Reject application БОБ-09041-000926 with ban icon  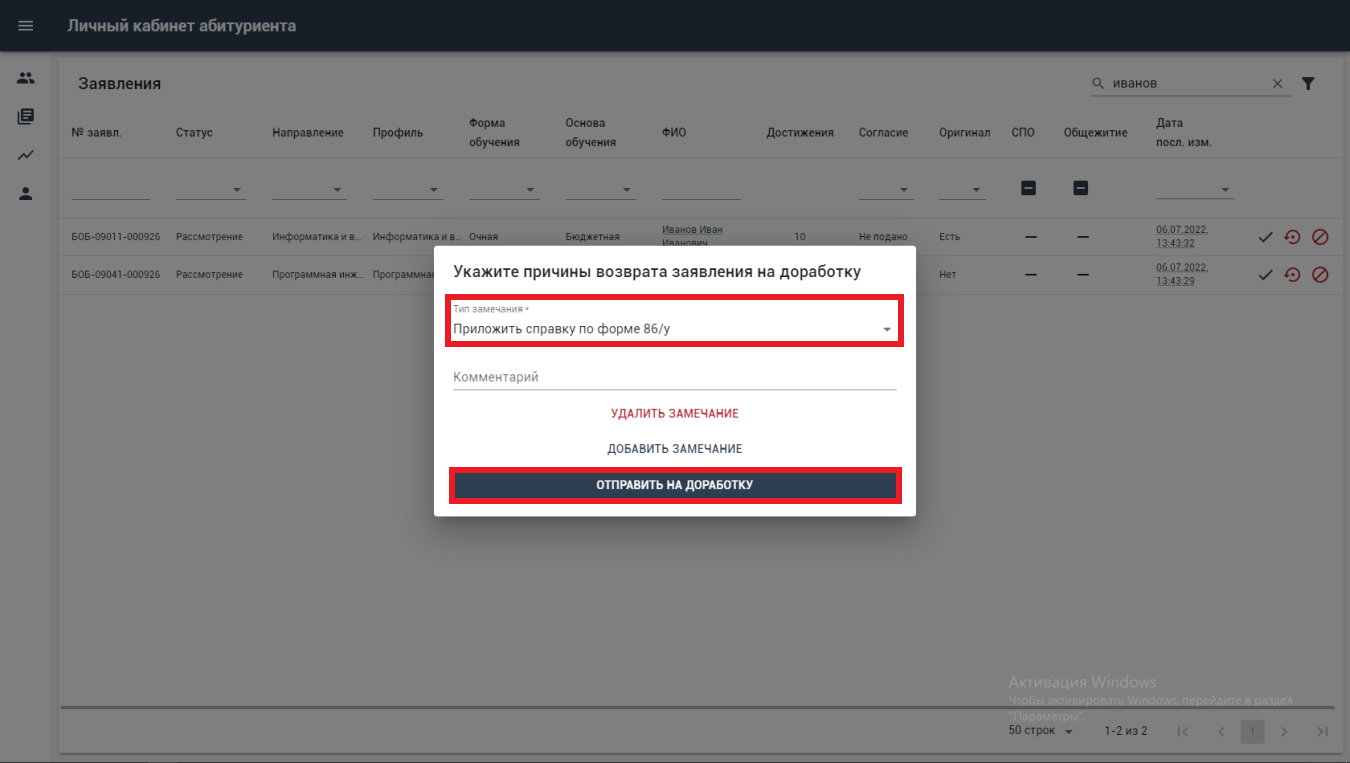pos(1320,275)
